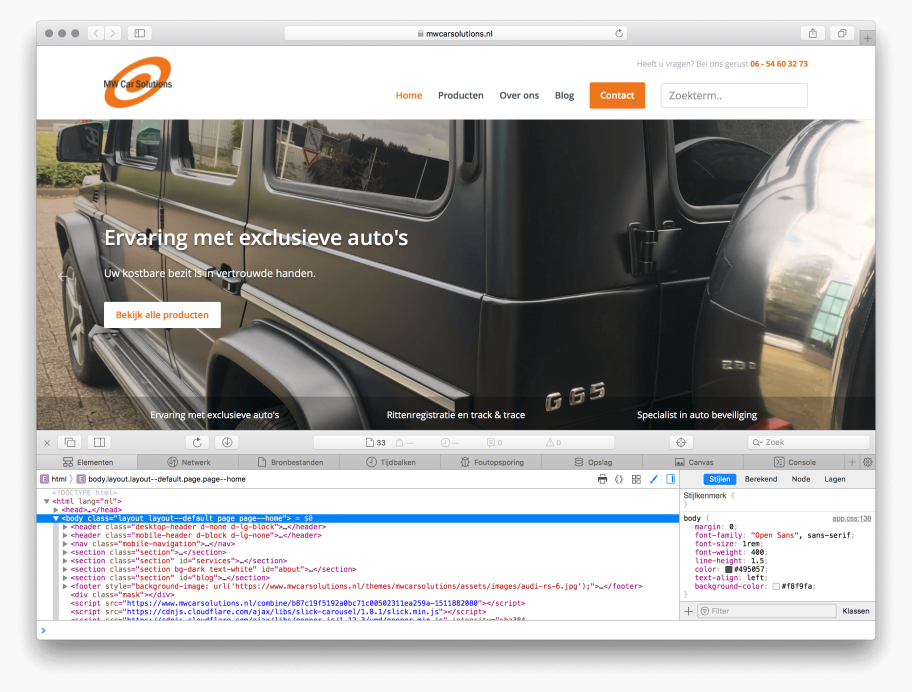Go to the Blog page

[x=564, y=95]
